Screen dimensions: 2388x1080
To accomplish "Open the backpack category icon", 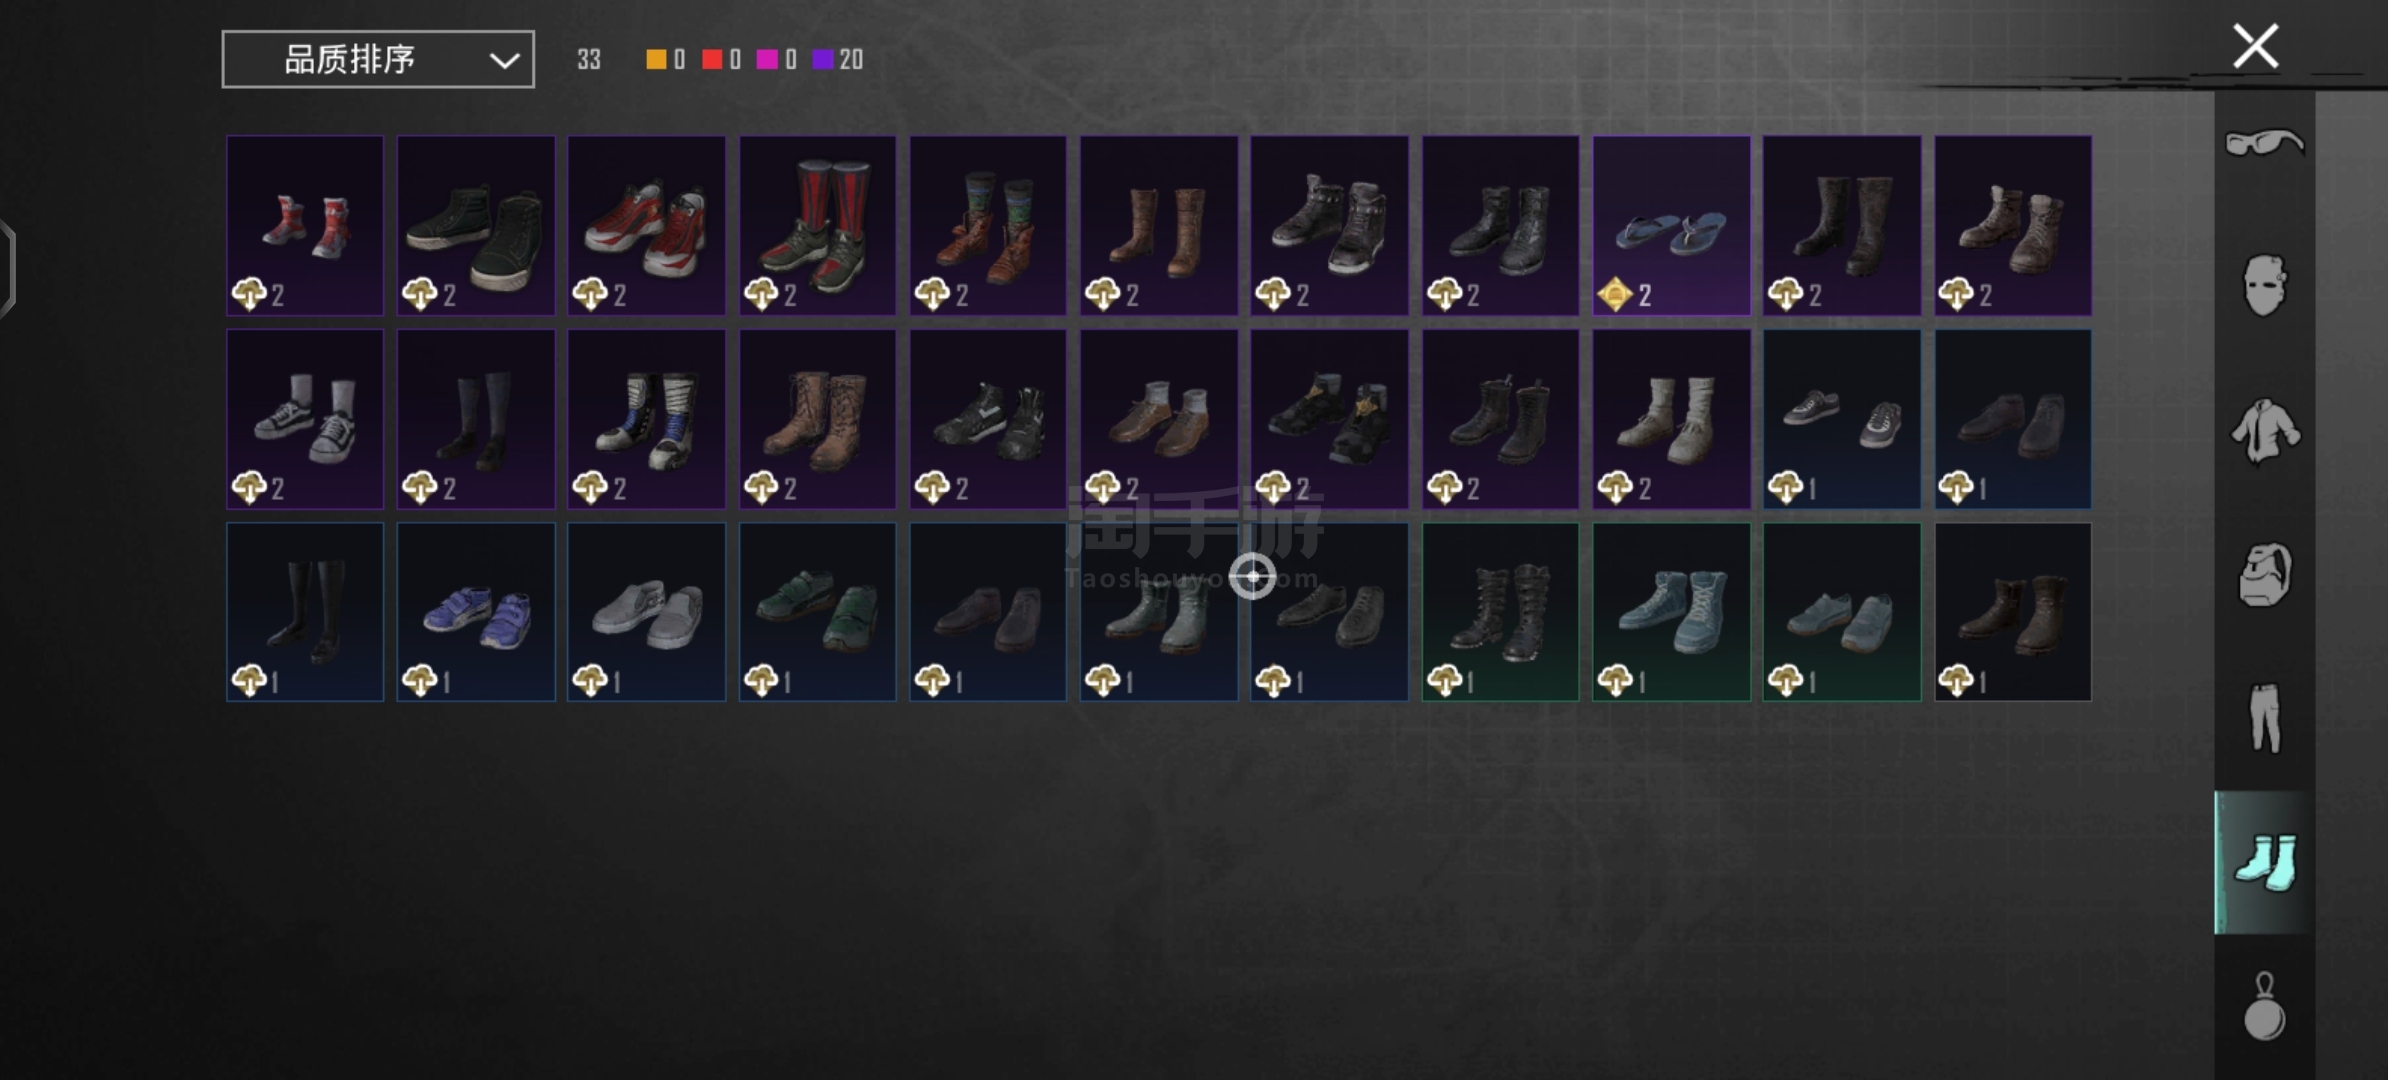I will coord(2264,575).
